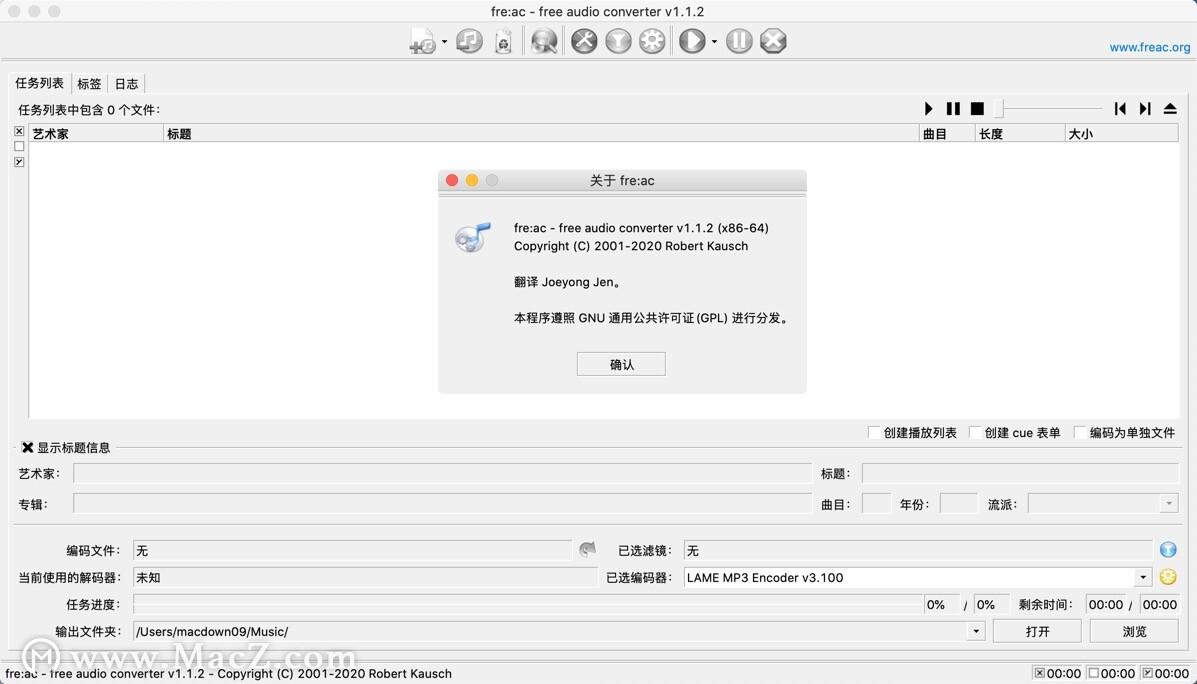Image resolution: width=1197 pixels, height=684 pixels.
Task: Click the '翻译 Joeyong Jen。' text in the dialog
Action: [568, 282]
